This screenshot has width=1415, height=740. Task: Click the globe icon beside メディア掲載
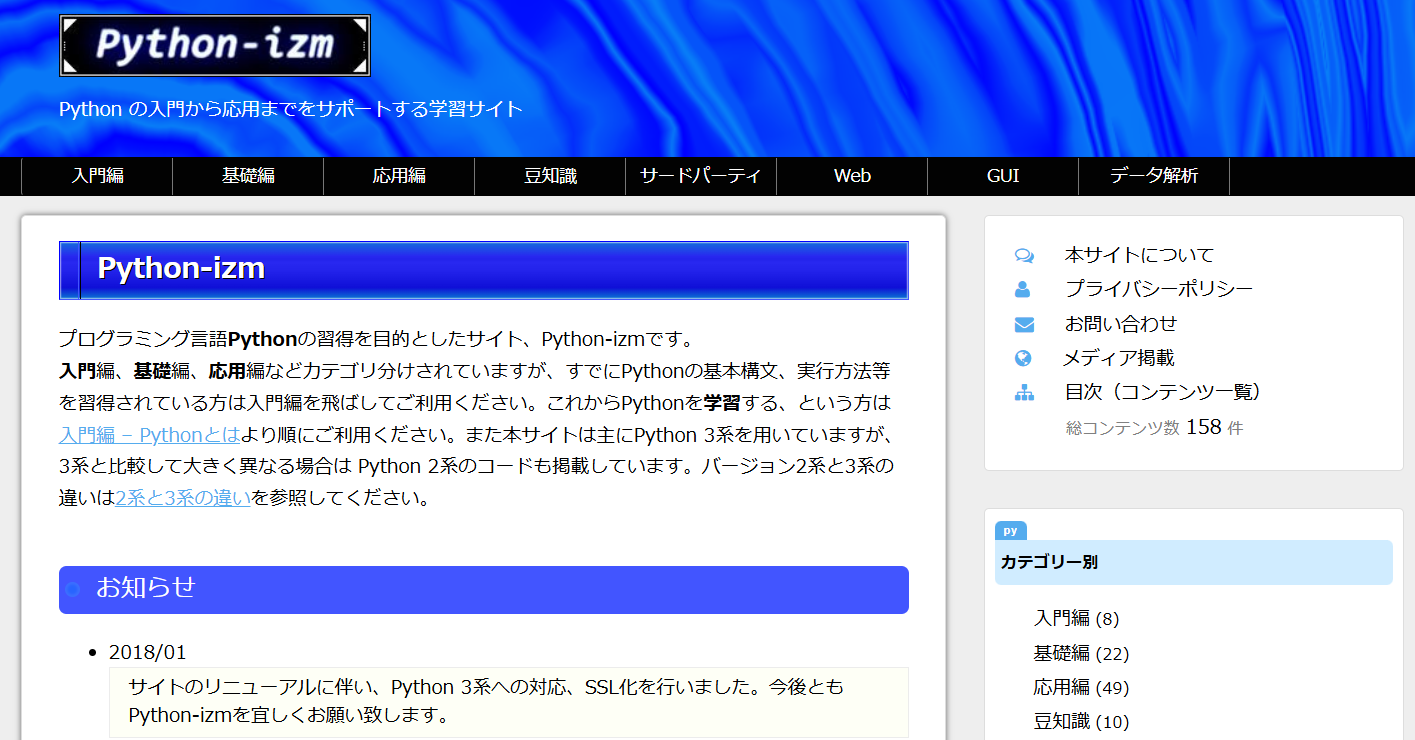pos(1022,358)
